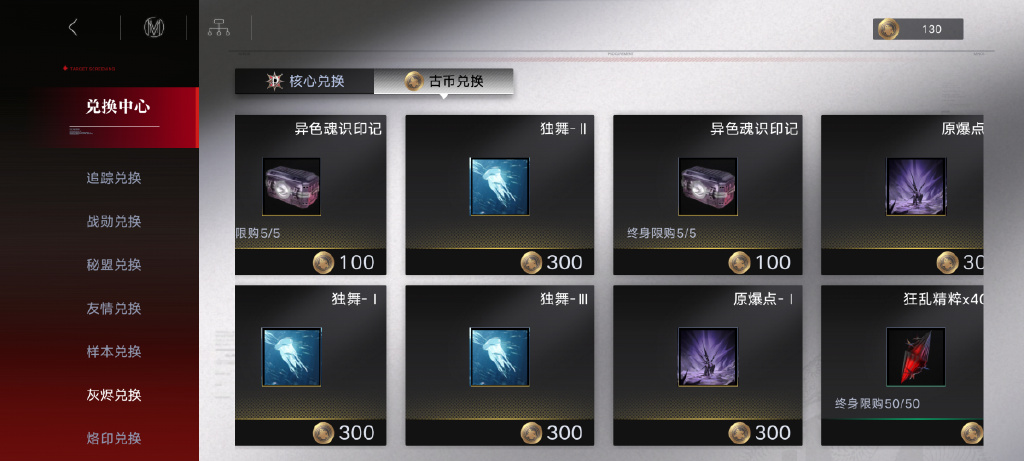Pick the 狂乱精粹 red crystal icon

click(916, 357)
